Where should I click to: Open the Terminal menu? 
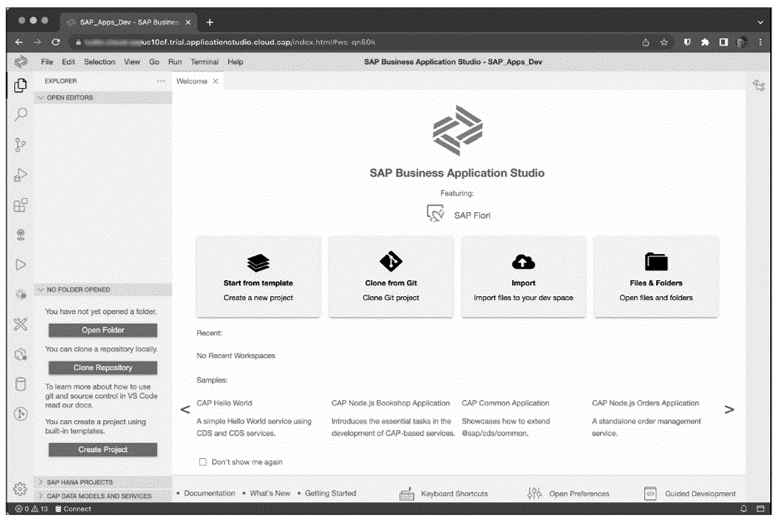coord(204,62)
